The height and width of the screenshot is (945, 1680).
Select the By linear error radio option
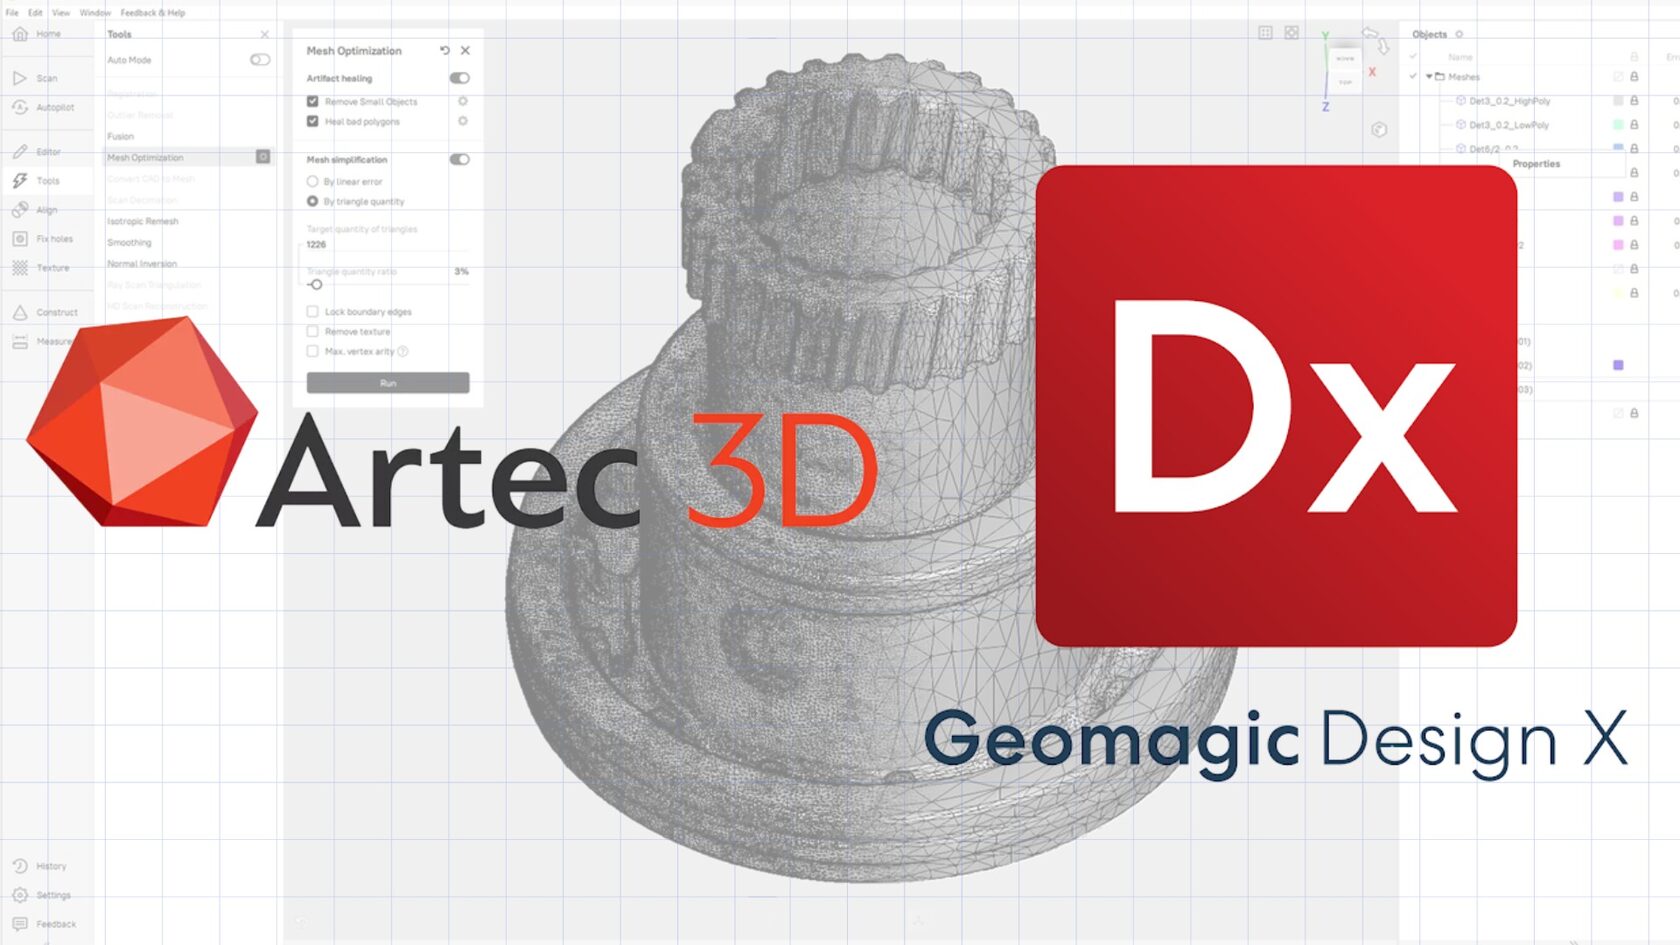click(312, 182)
